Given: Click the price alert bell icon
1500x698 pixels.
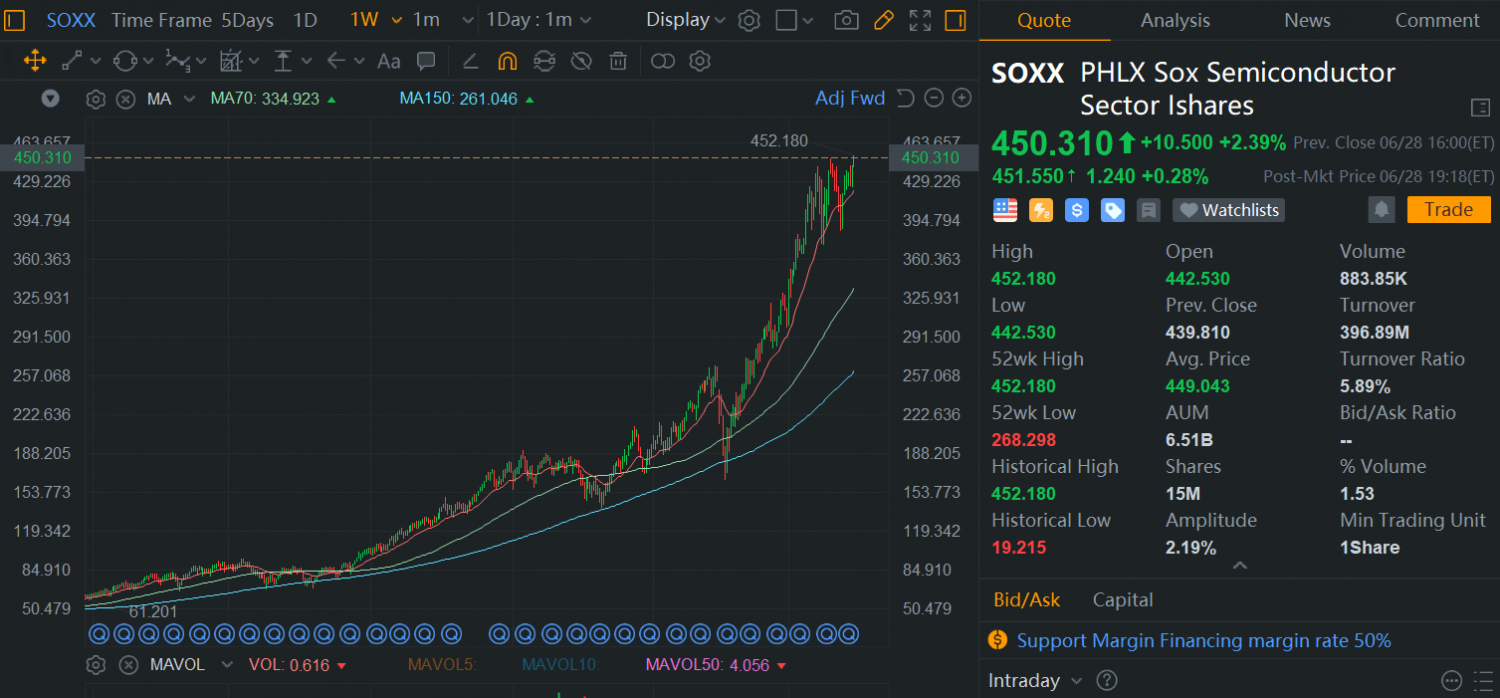Looking at the screenshot, I should pyautogui.click(x=1381, y=209).
